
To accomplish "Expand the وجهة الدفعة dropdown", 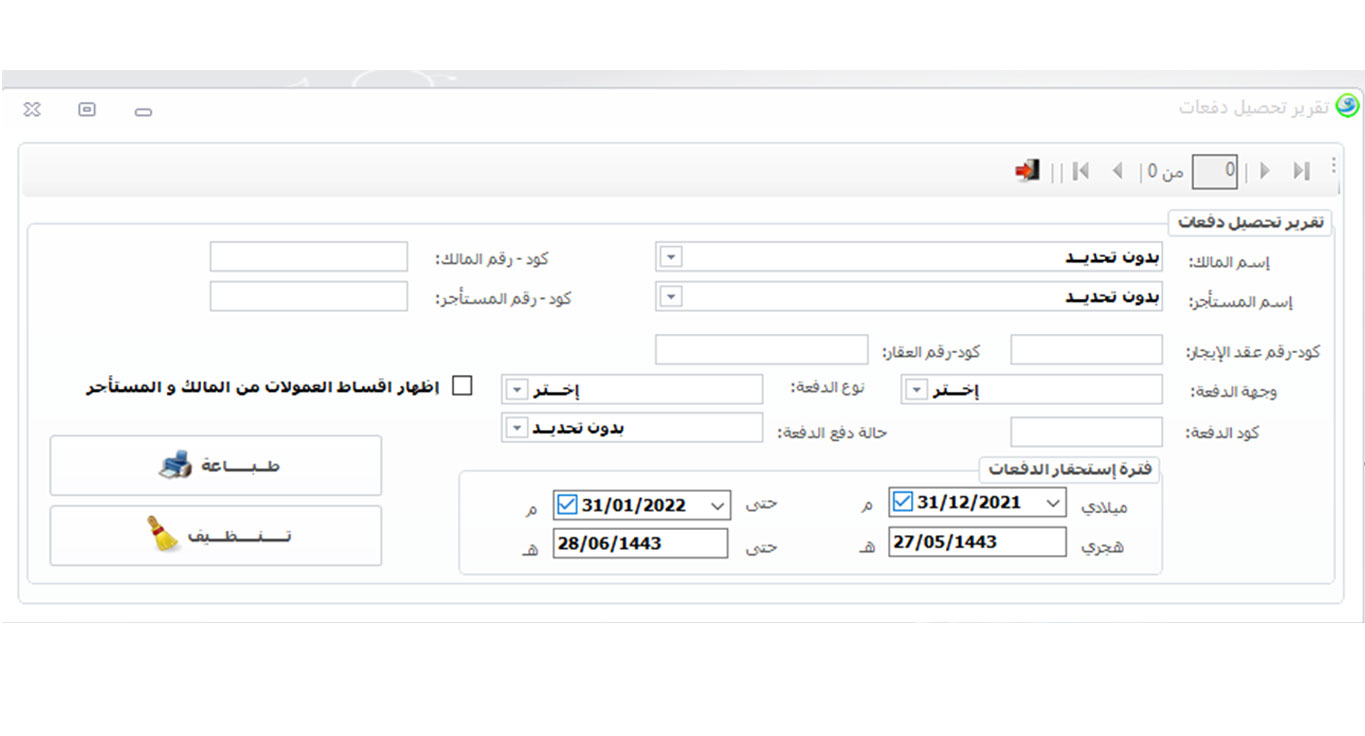I will 916,390.
